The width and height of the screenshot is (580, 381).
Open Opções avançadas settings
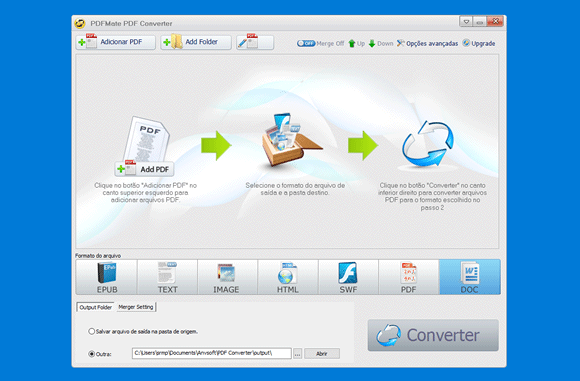(427, 44)
